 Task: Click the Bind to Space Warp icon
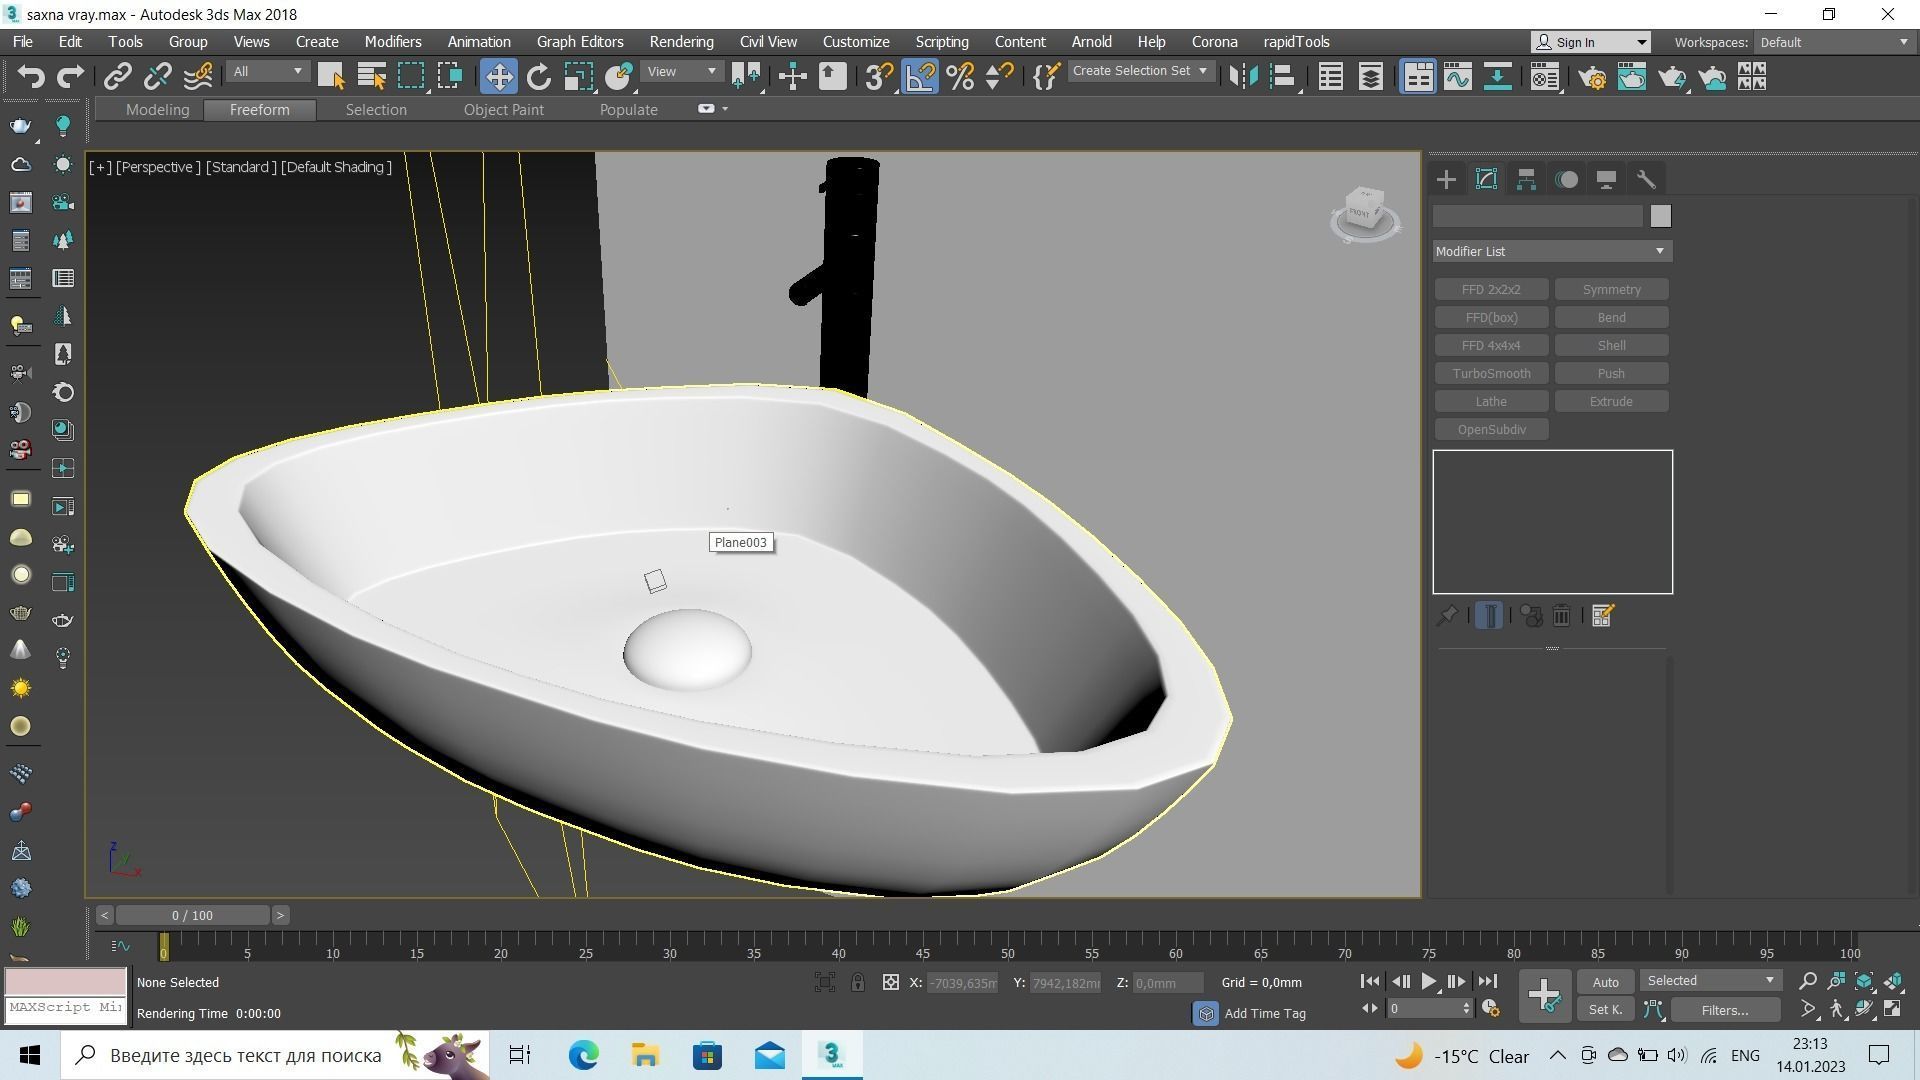pos(198,76)
